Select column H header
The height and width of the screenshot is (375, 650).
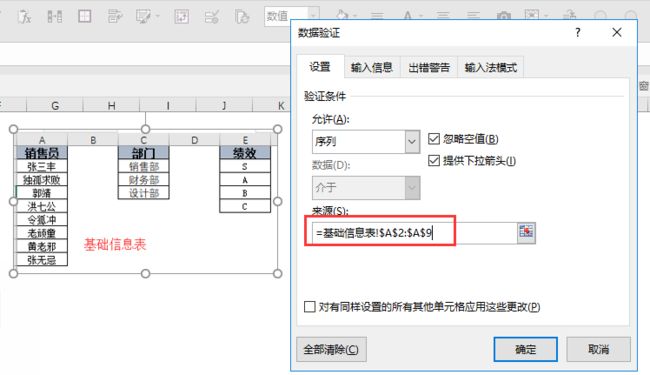tap(111, 106)
